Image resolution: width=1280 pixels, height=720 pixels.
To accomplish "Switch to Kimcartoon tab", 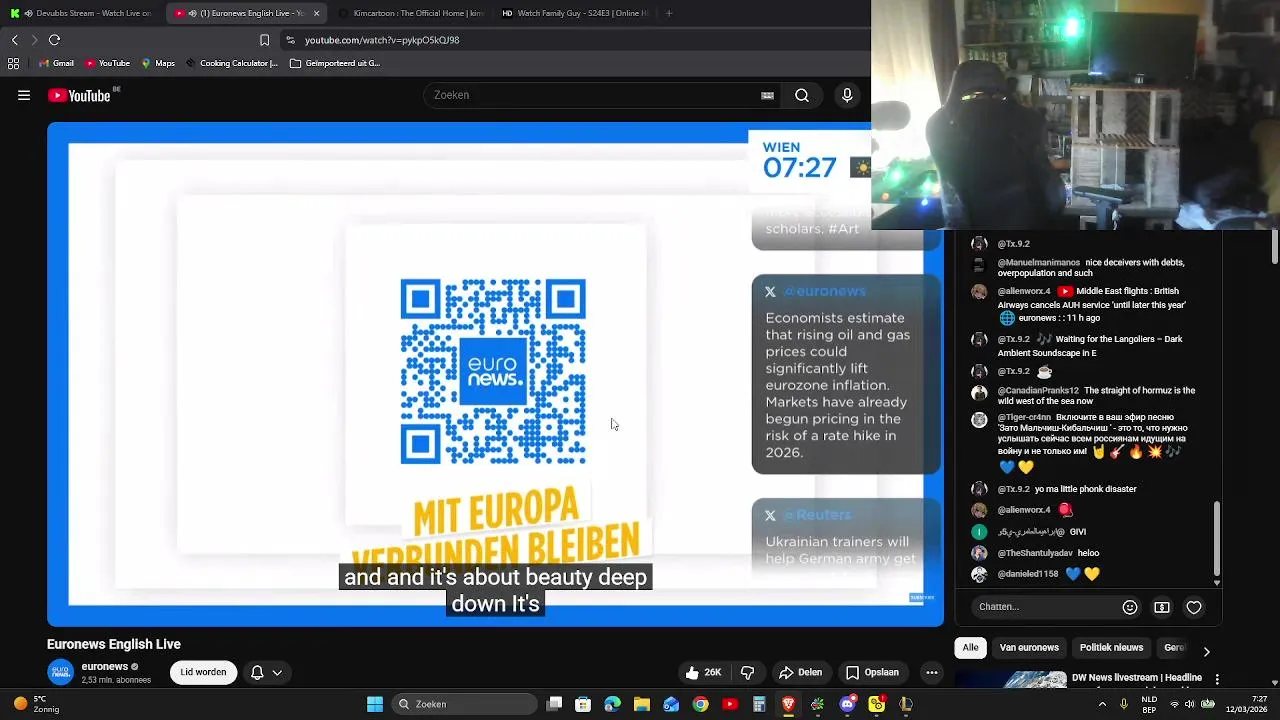I will coord(410,13).
